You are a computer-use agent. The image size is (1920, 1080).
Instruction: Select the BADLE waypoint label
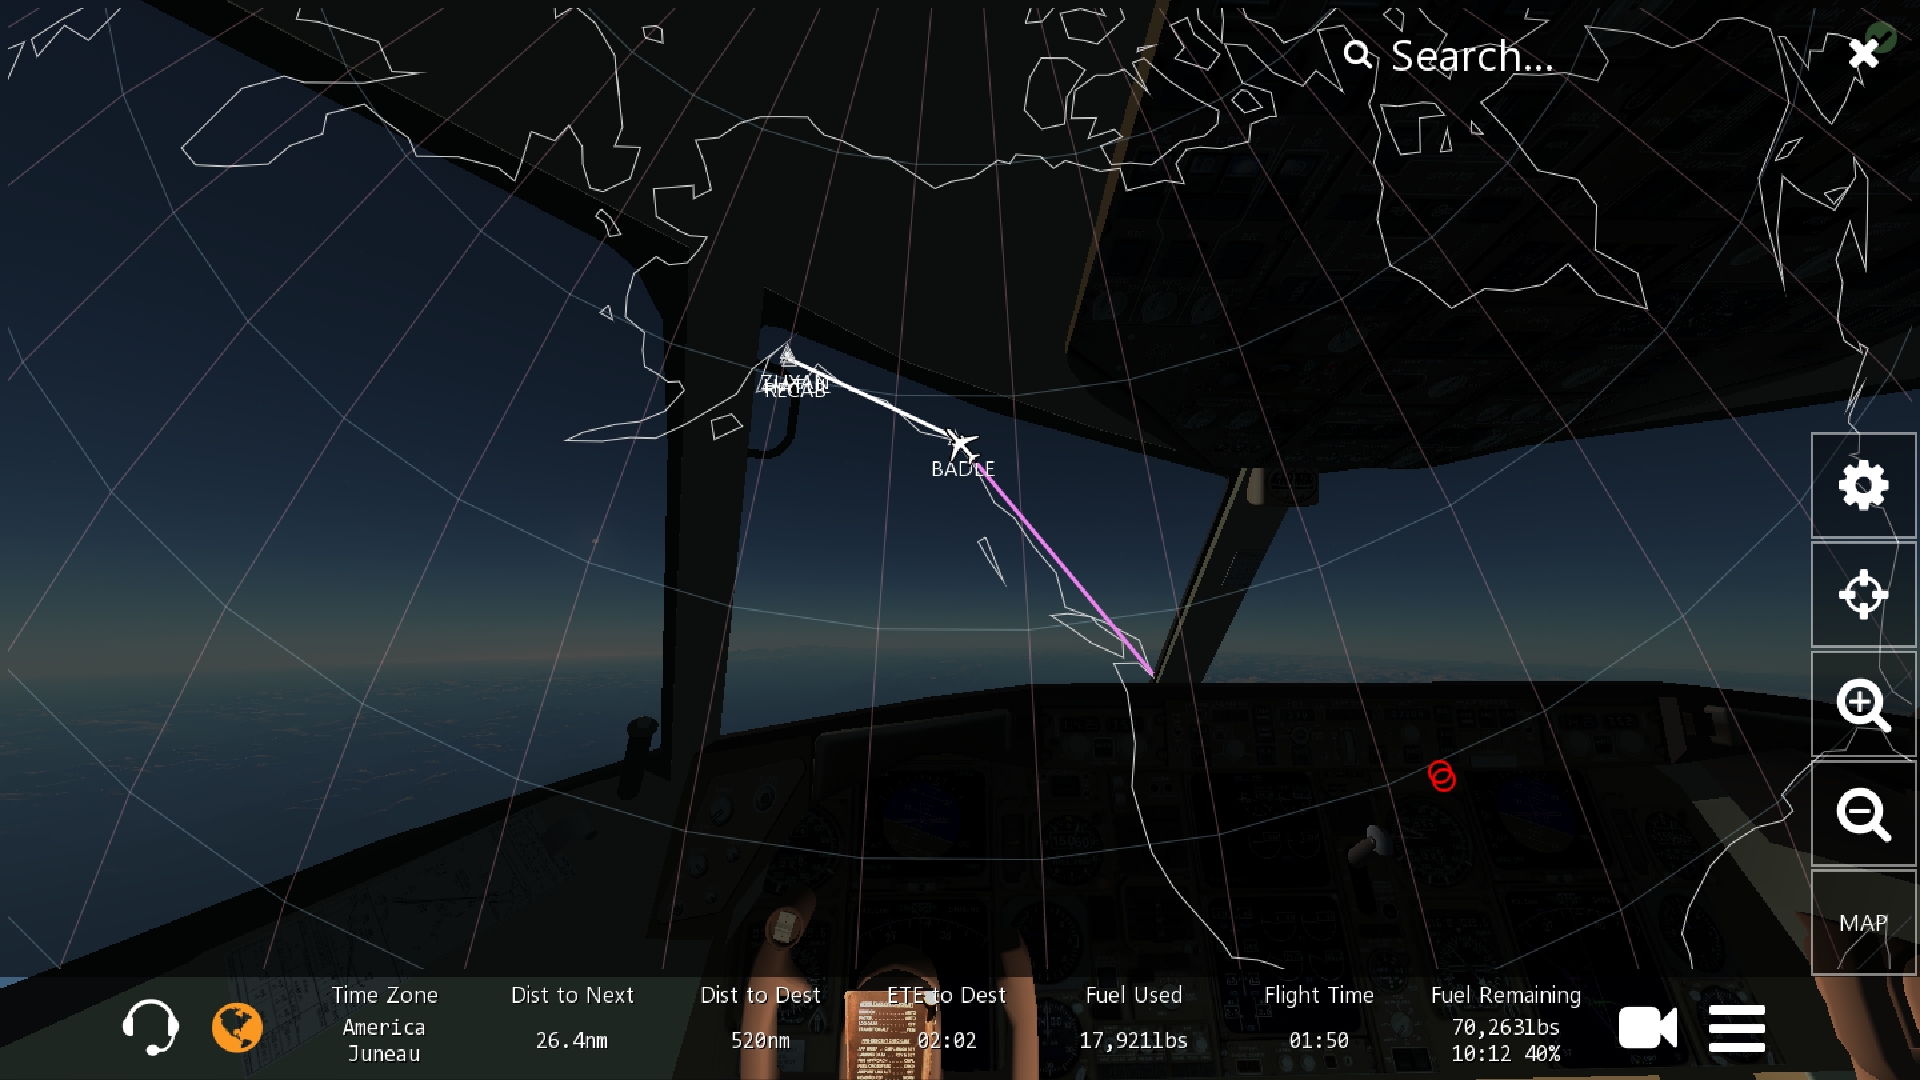[962, 469]
